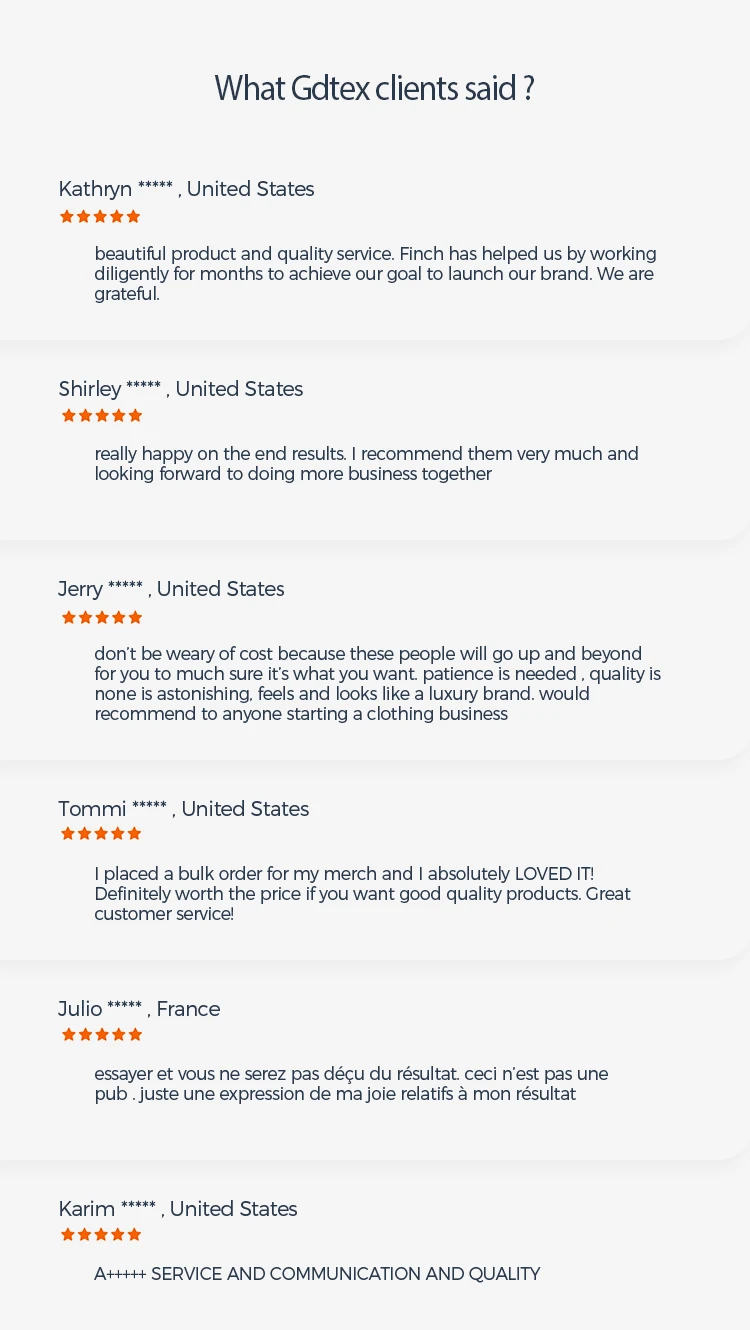Click the 'What Gdtex clients said ?' heading
Image resolution: width=750 pixels, height=1330 pixels.
[375, 88]
